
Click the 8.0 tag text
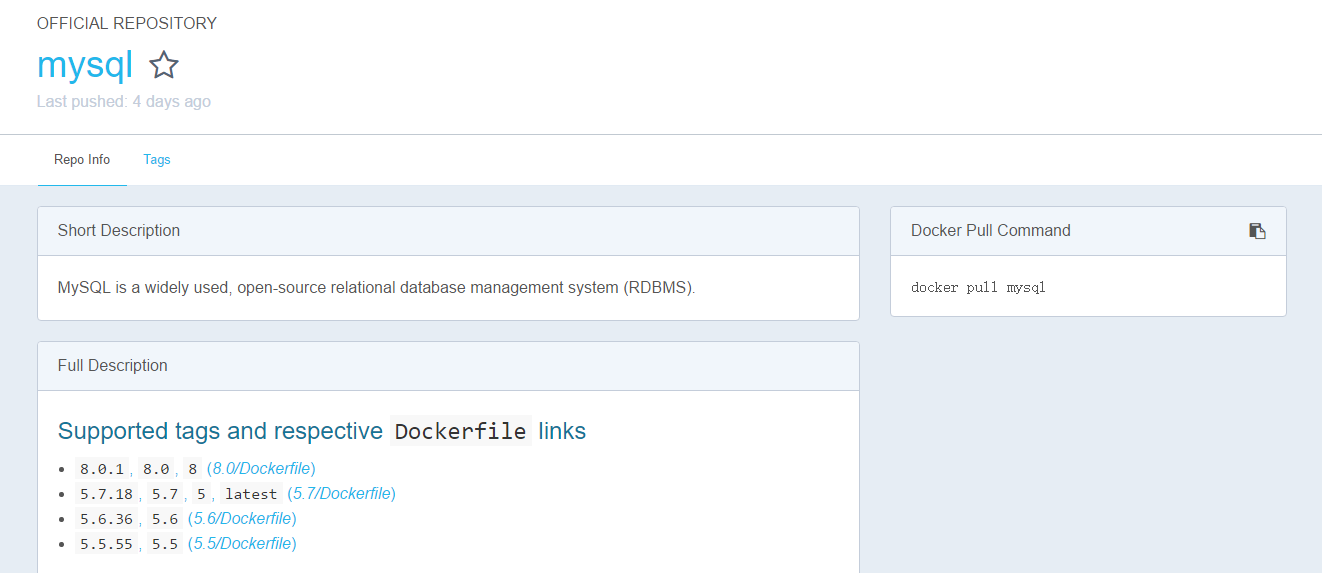(155, 469)
